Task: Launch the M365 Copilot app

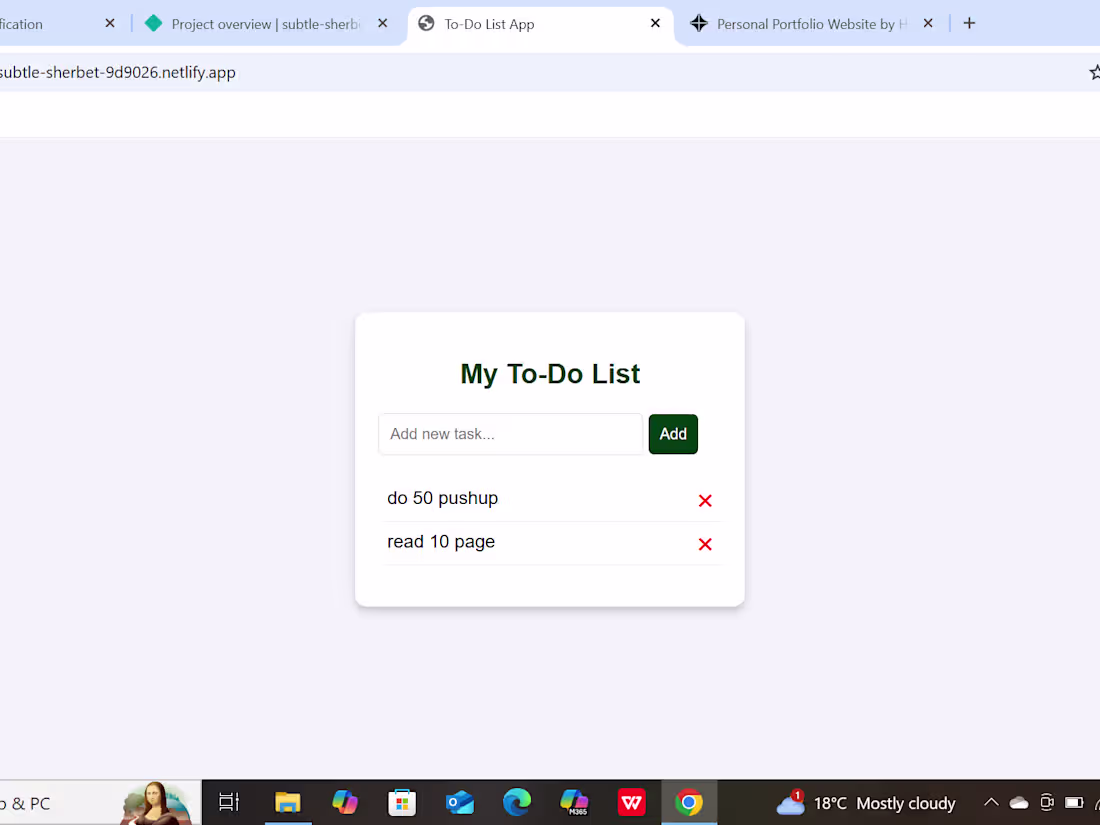Action: tap(574, 802)
